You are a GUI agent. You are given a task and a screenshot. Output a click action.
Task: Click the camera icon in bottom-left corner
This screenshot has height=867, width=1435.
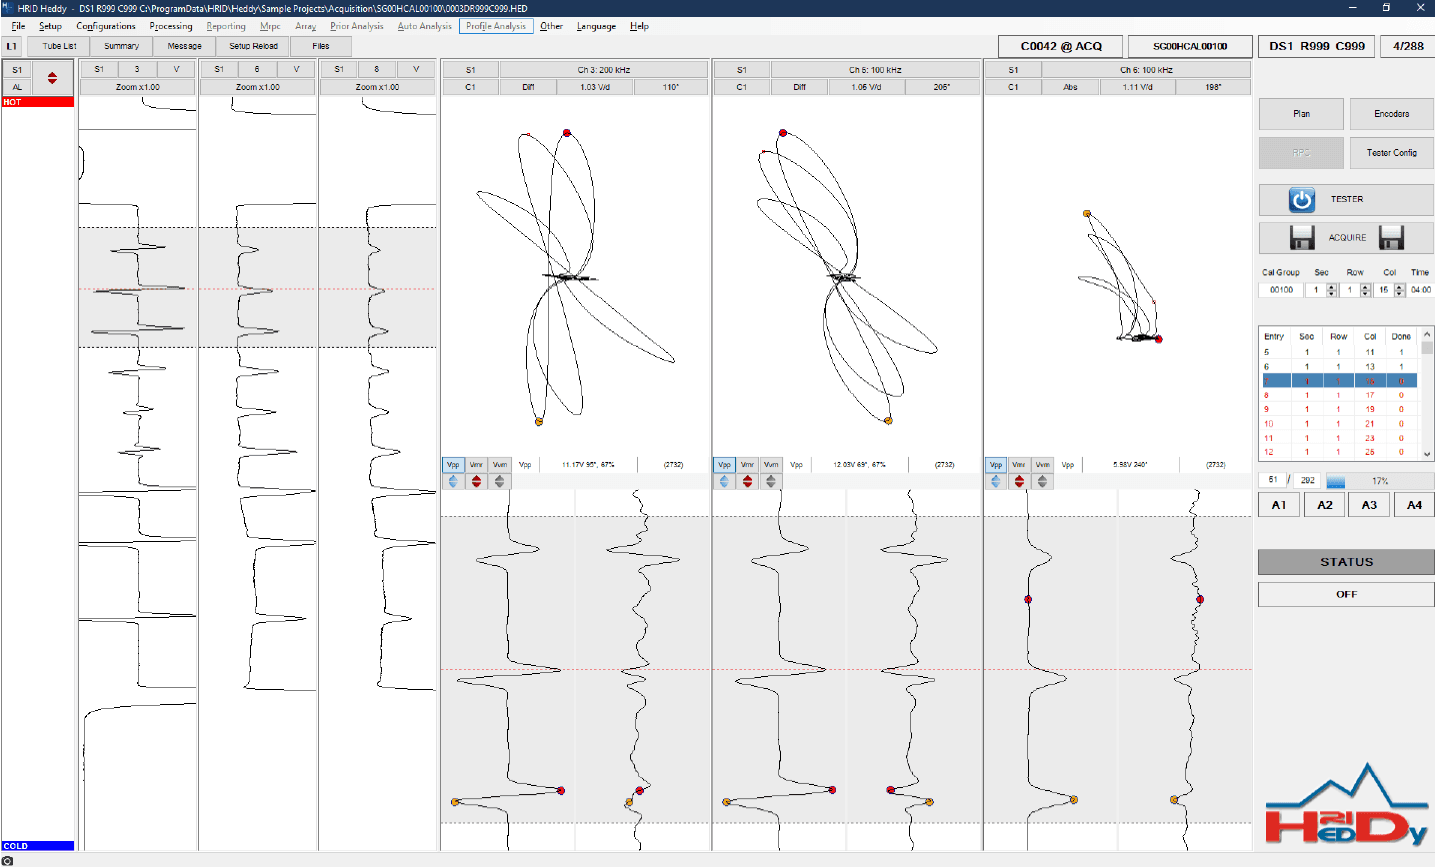tap(8, 860)
